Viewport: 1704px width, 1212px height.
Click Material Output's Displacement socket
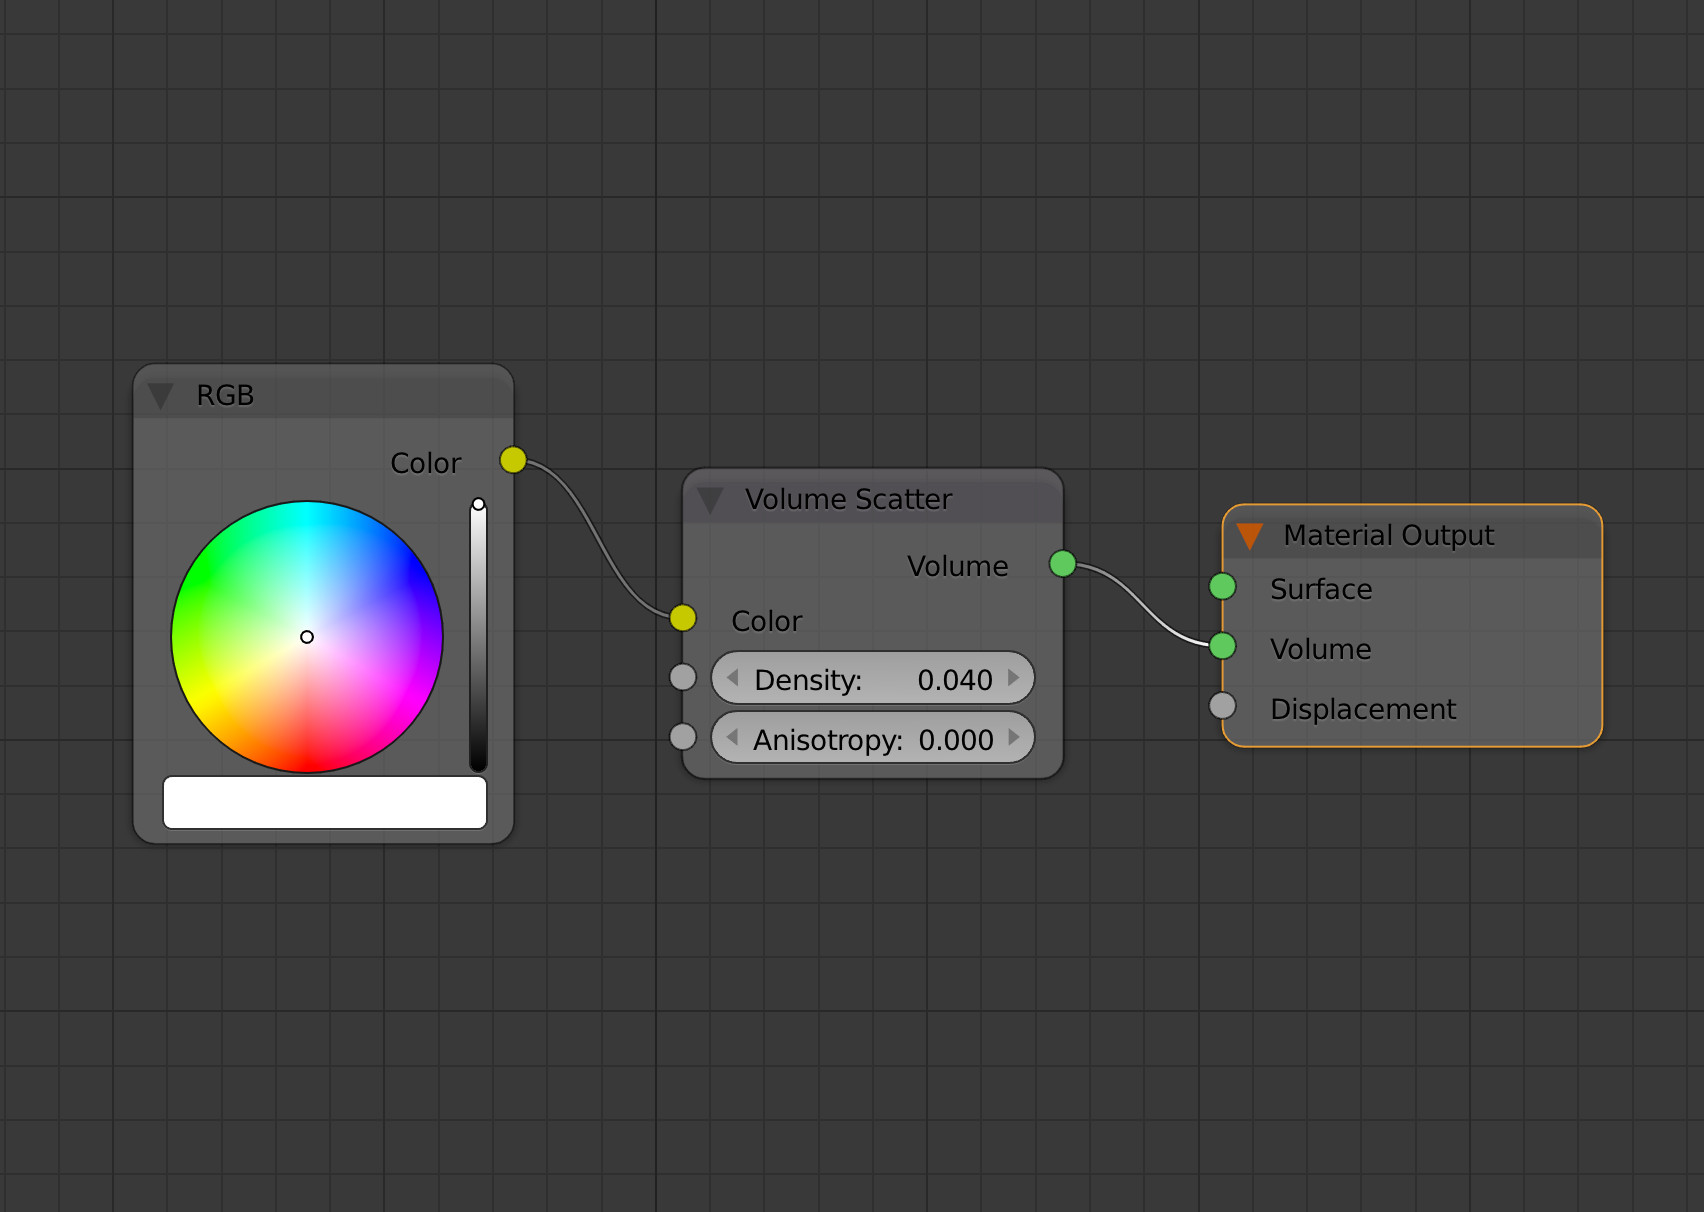(1222, 706)
